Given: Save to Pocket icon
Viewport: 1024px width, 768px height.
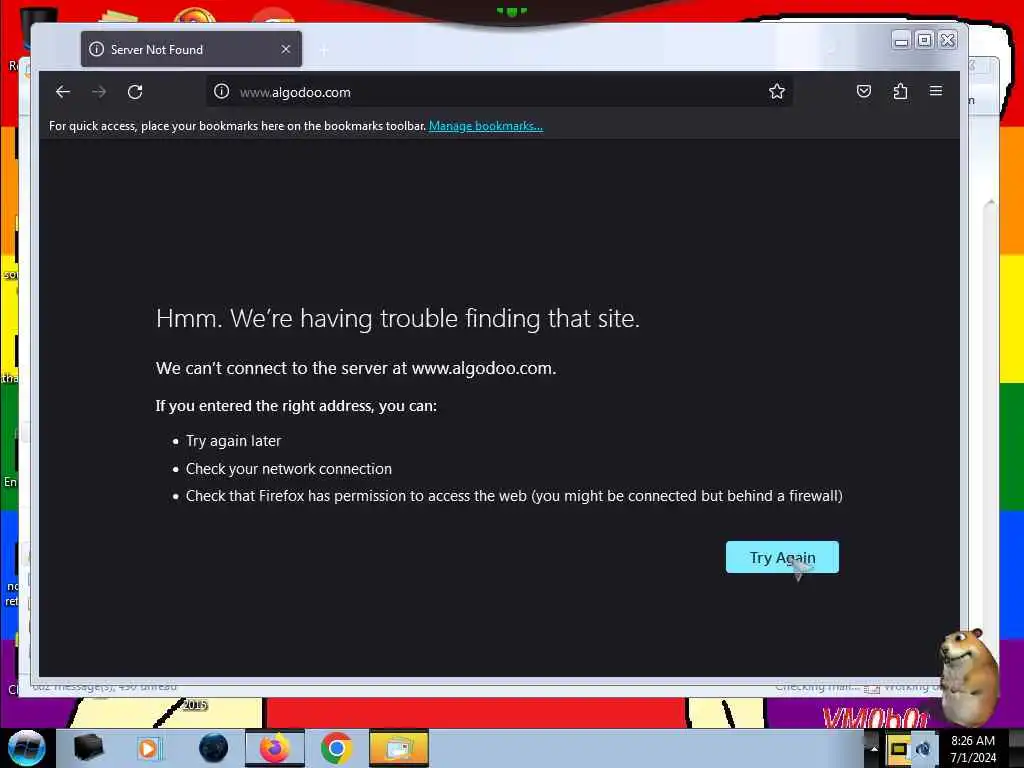Looking at the screenshot, I should pyautogui.click(x=863, y=91).
